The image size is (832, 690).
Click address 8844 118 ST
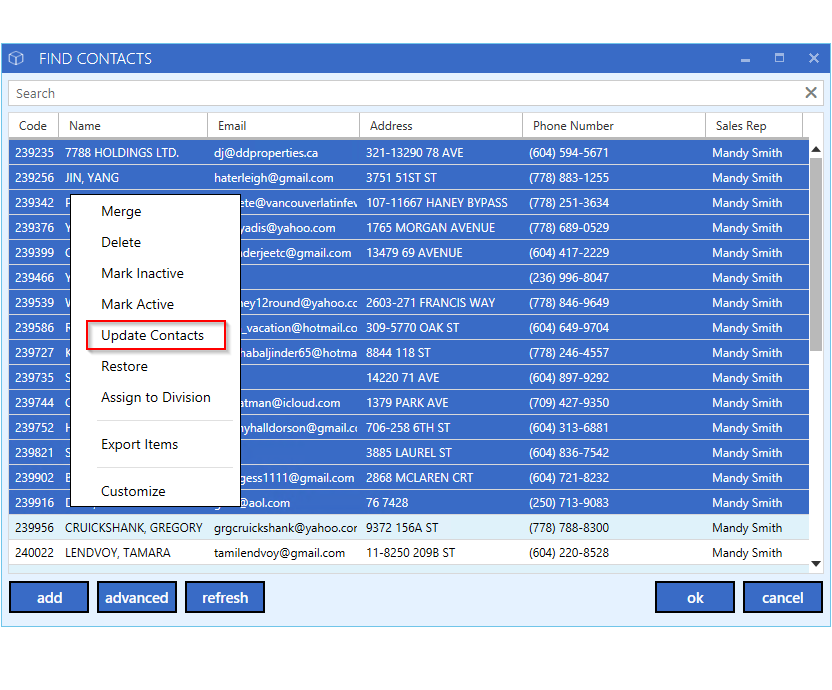click(x=398, y=352)
